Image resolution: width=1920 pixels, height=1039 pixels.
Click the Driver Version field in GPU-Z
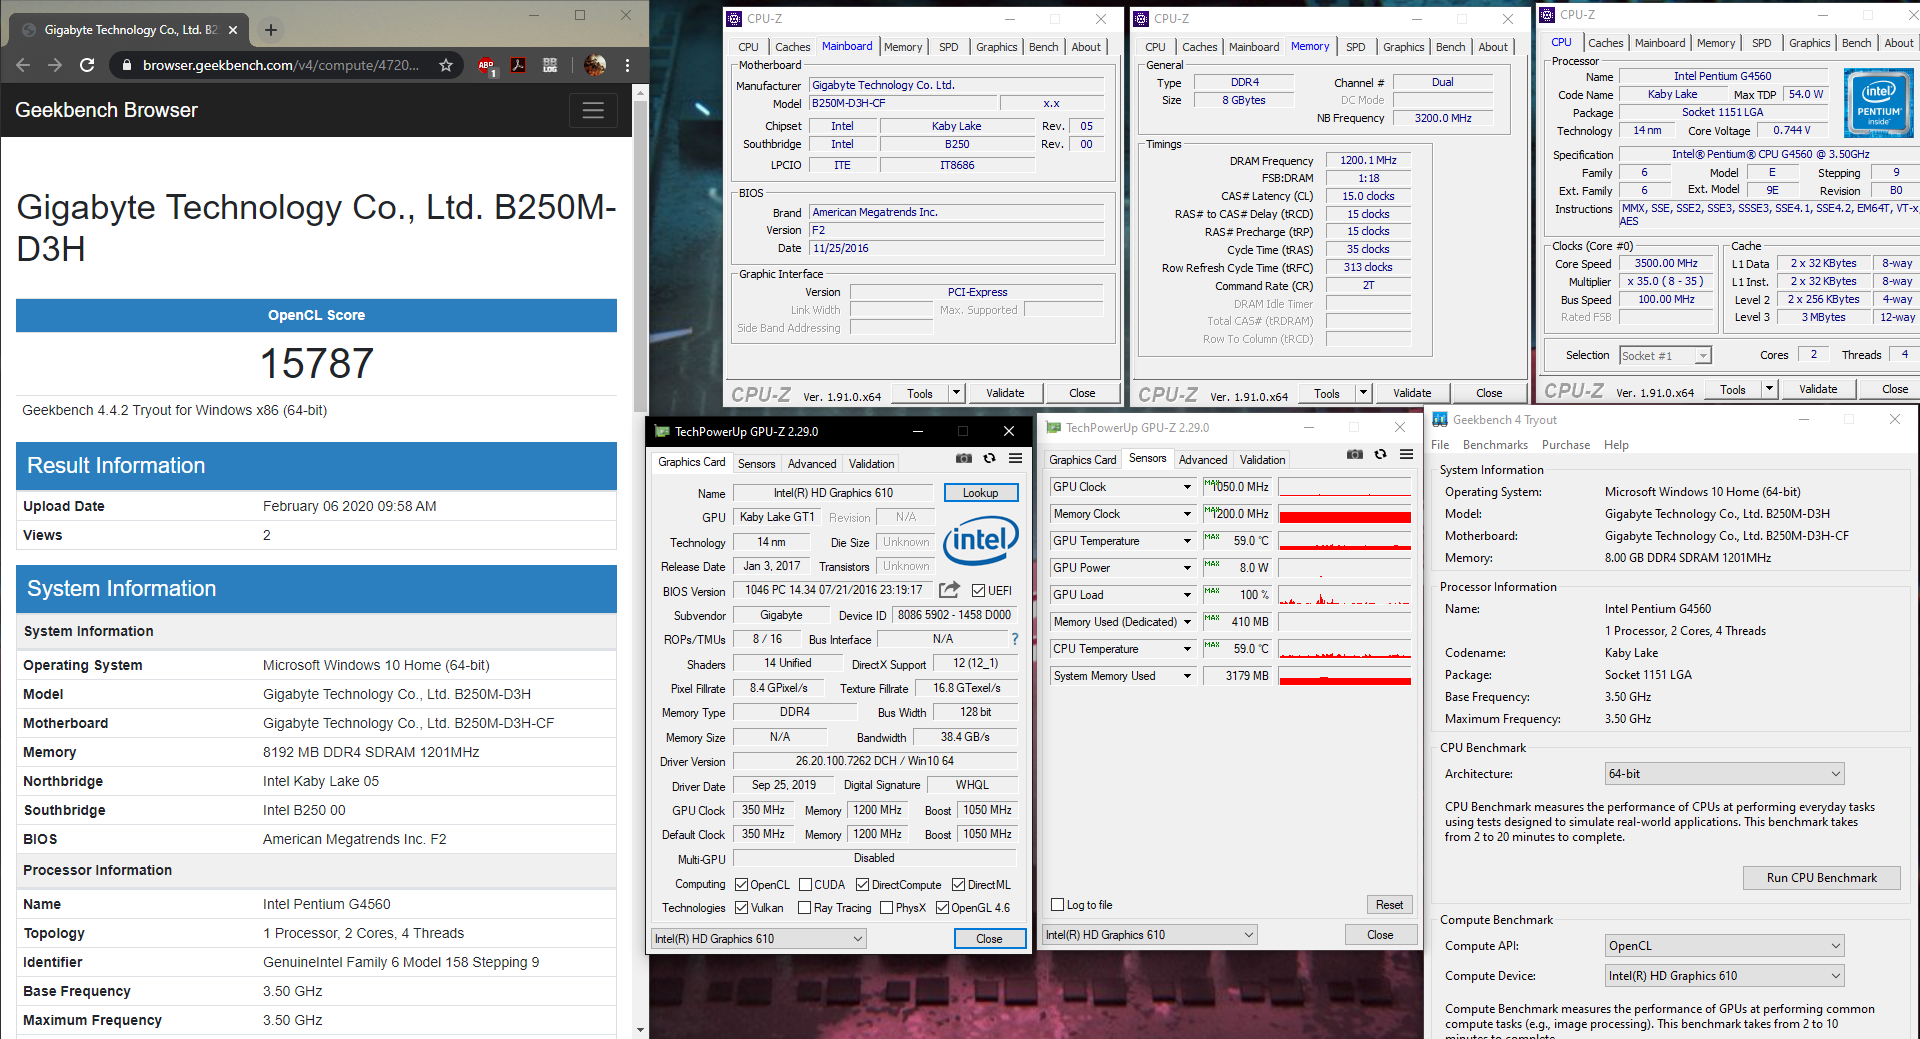pos(875,761)
